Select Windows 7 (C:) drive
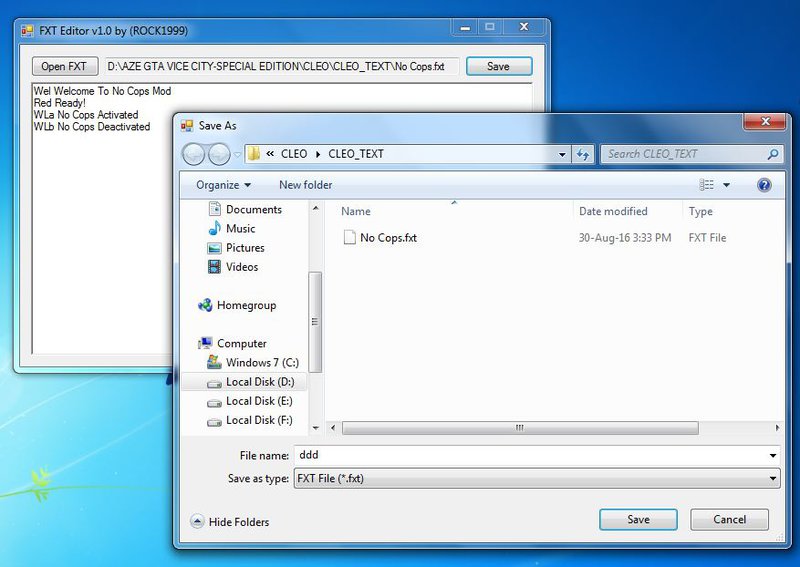Image resolution: width=800 pixels, height=567 pixels. pyautogui.click(x=253, y=362)
